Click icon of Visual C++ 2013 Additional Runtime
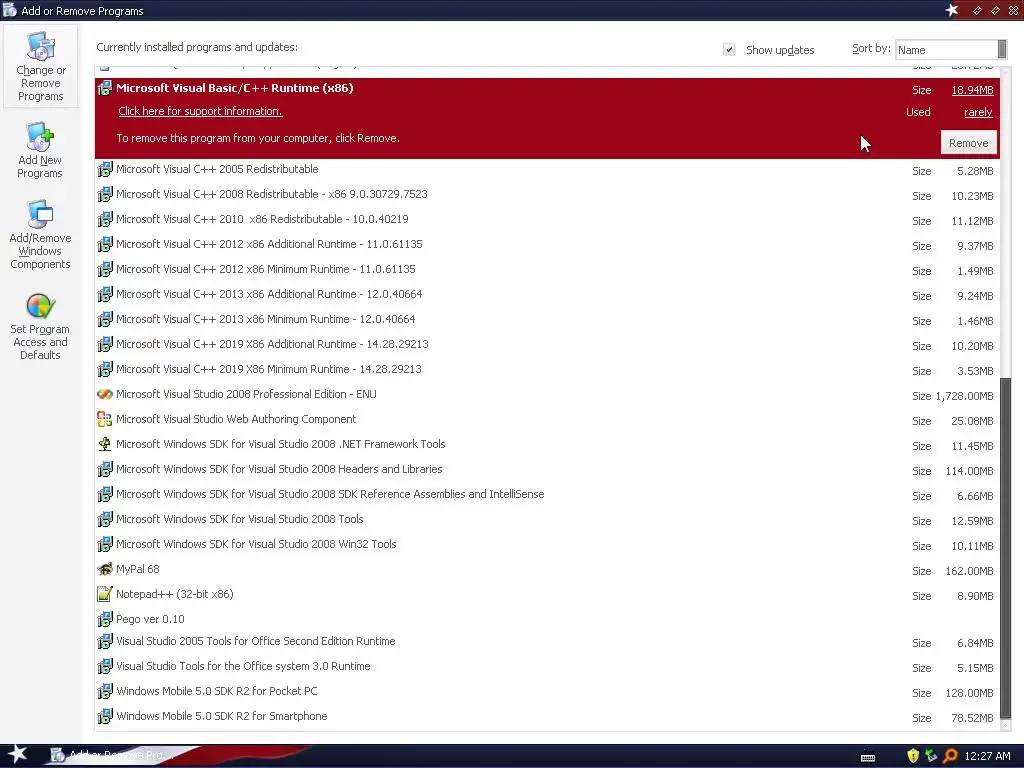This screenshot has width=1024, height=768. point(104,295)
